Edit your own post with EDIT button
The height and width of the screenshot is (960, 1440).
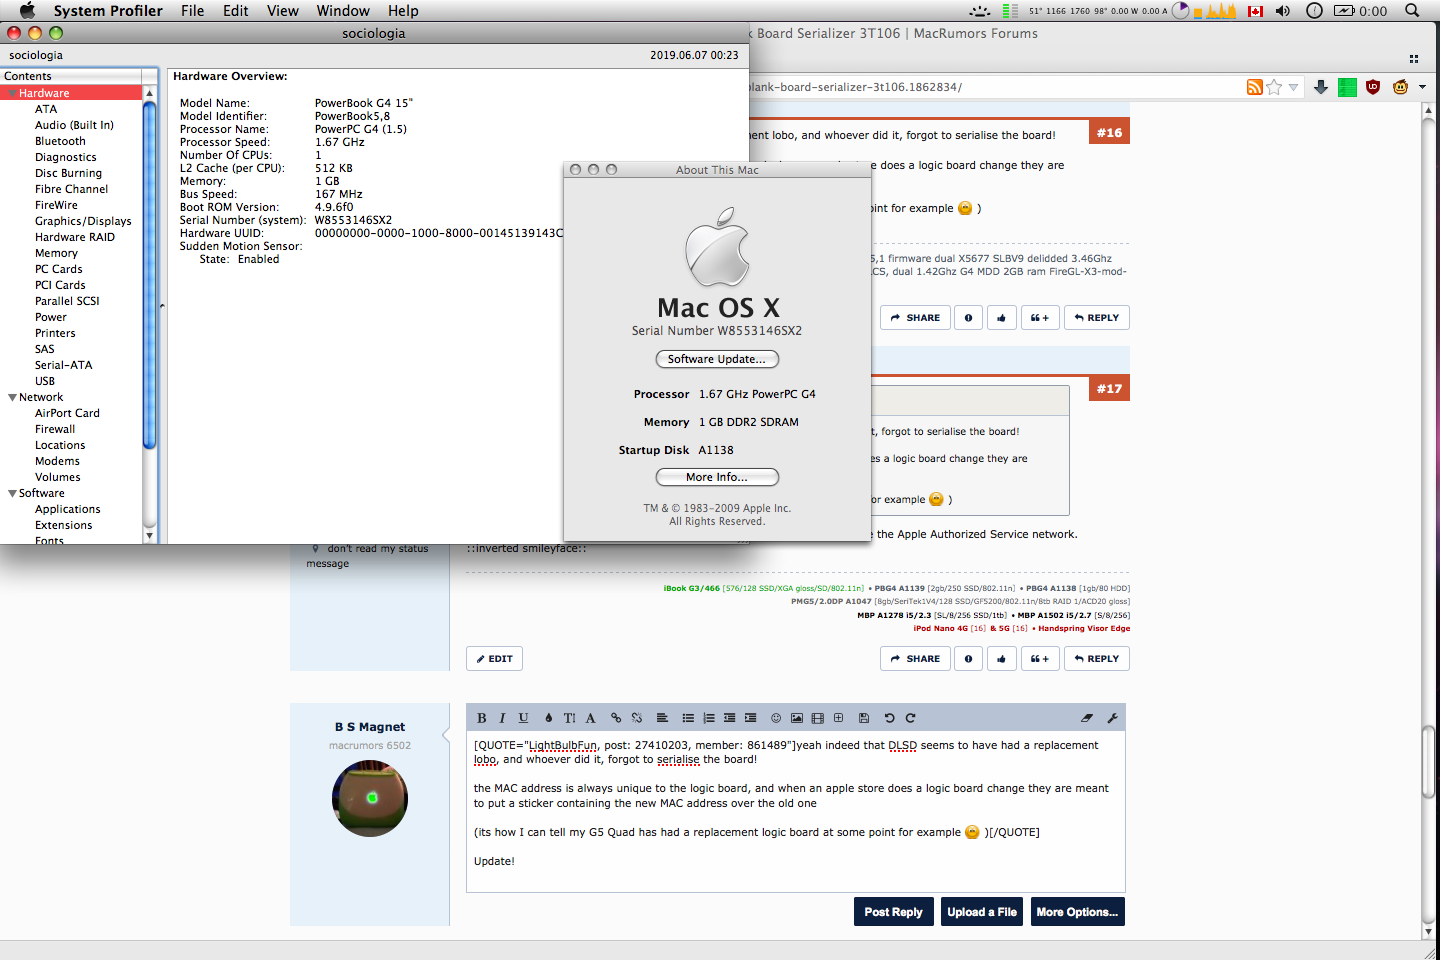494,659
